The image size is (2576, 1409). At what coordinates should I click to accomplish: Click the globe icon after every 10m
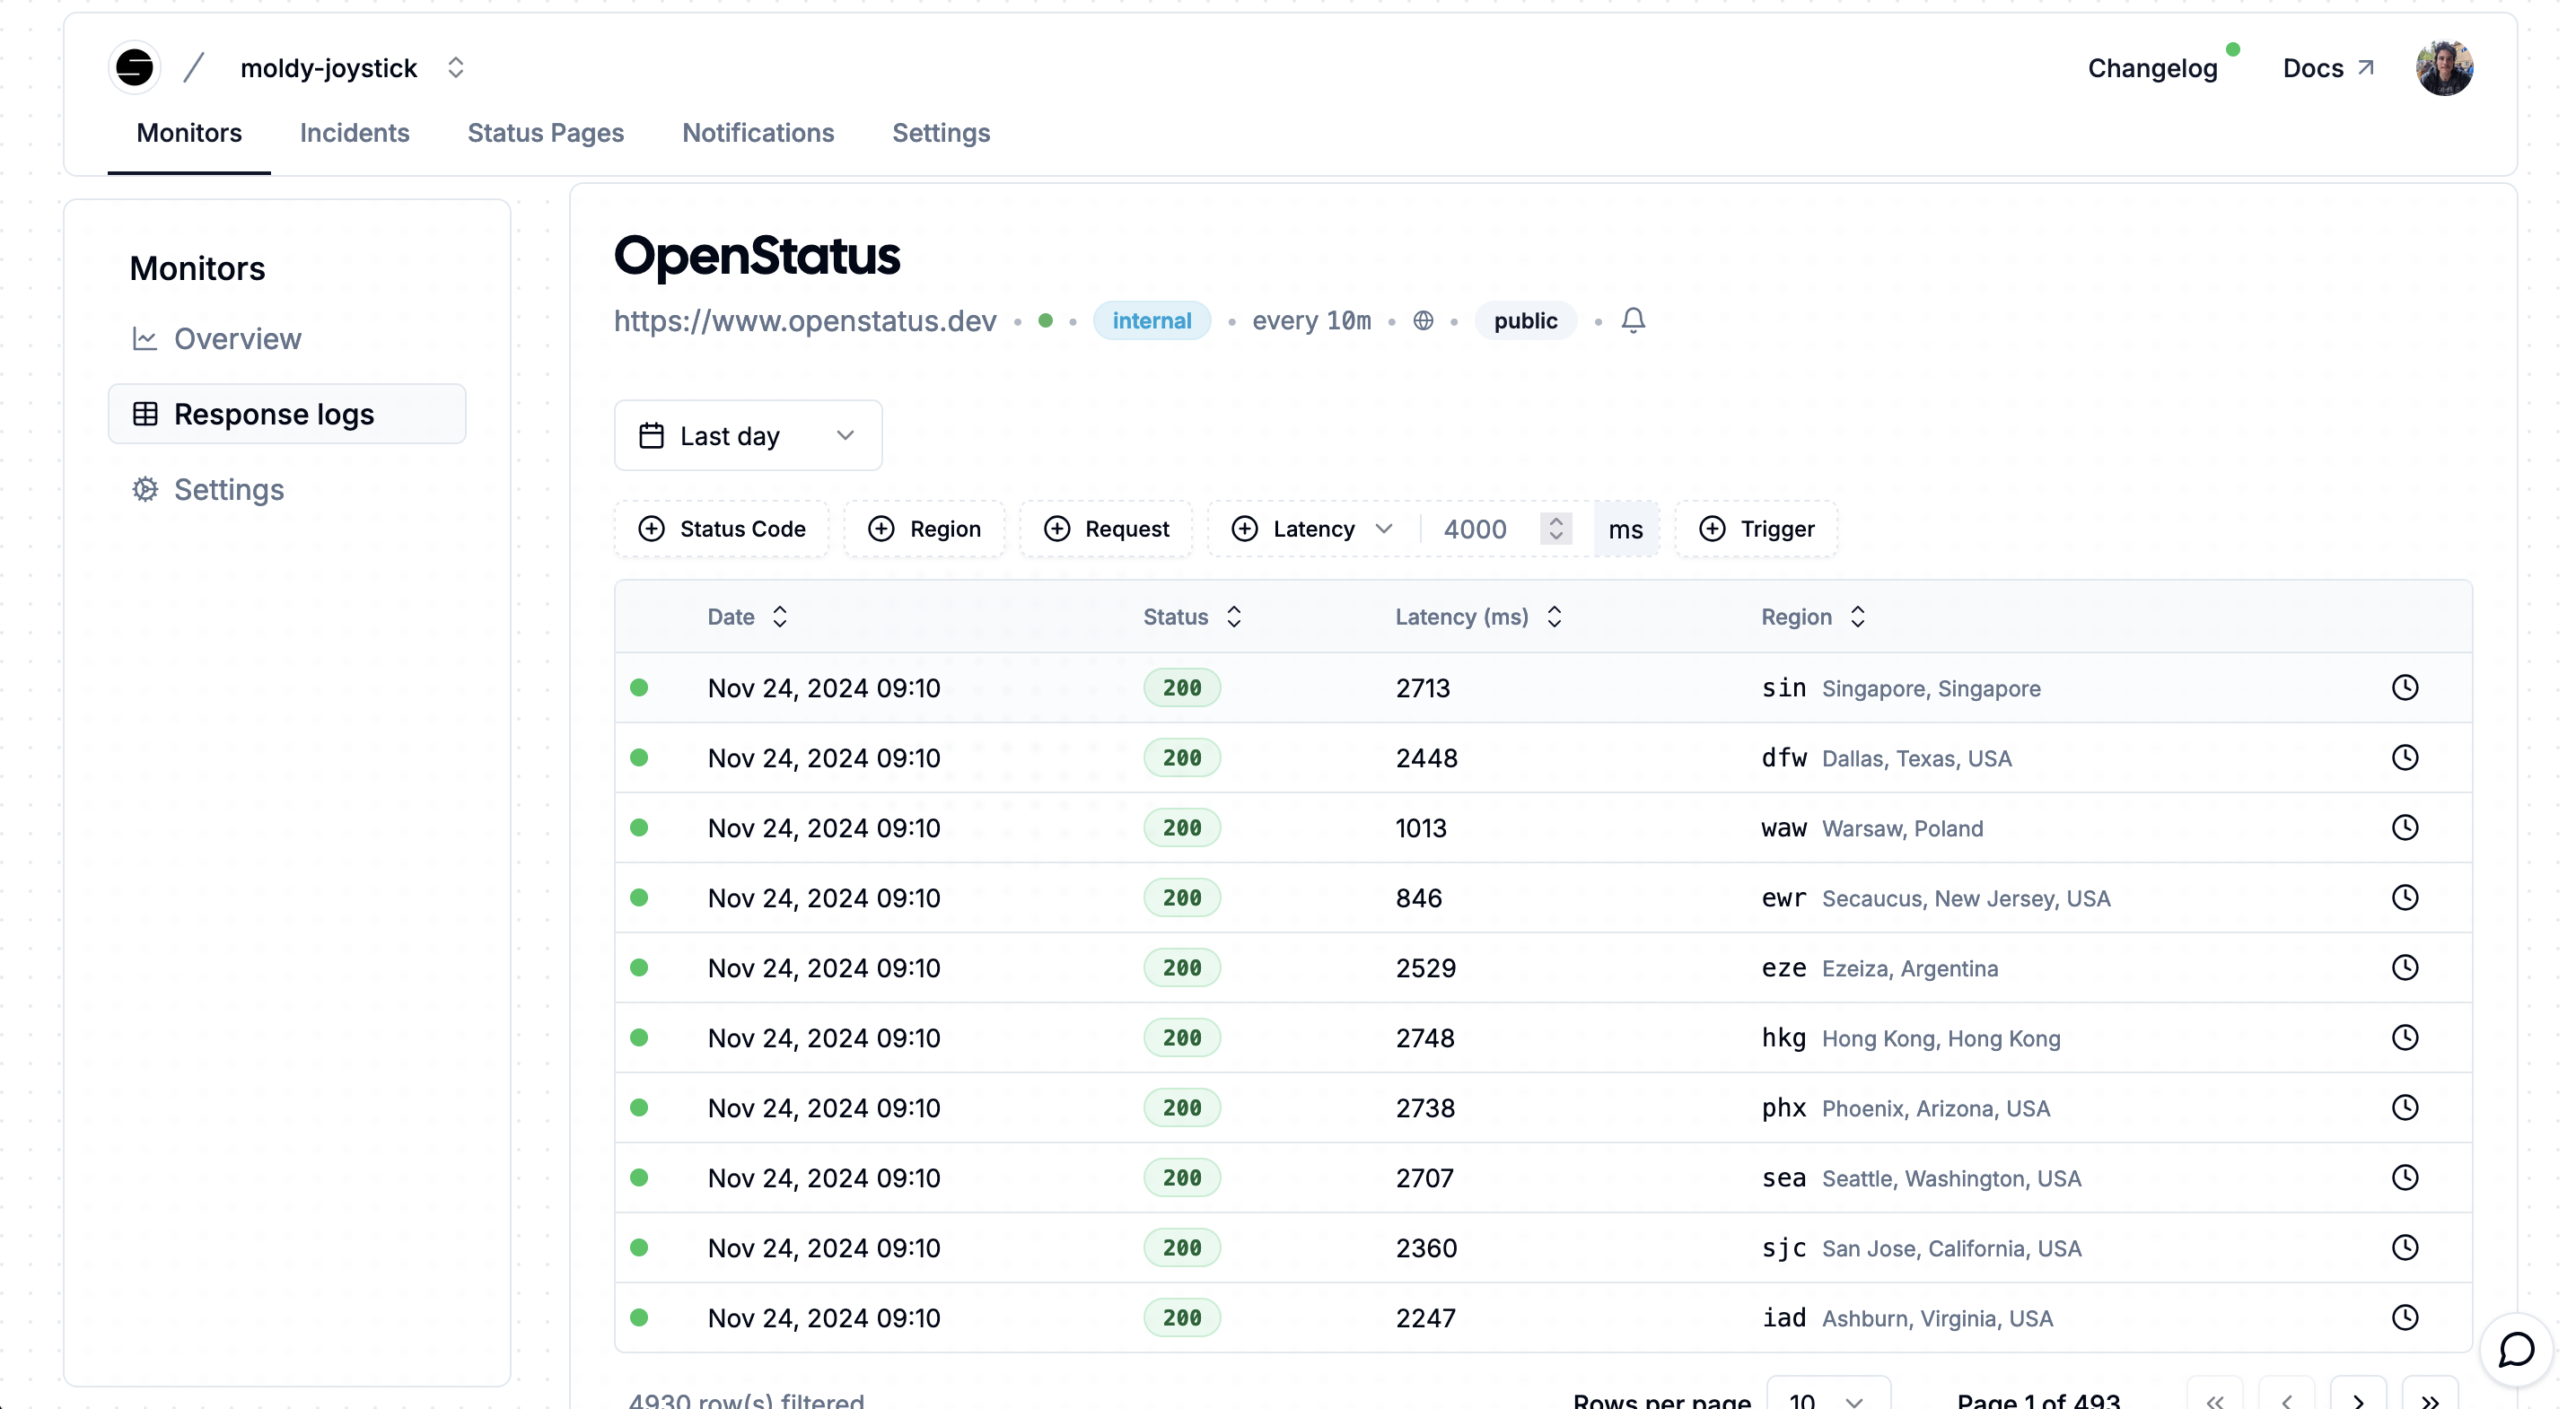[1423, 320]
